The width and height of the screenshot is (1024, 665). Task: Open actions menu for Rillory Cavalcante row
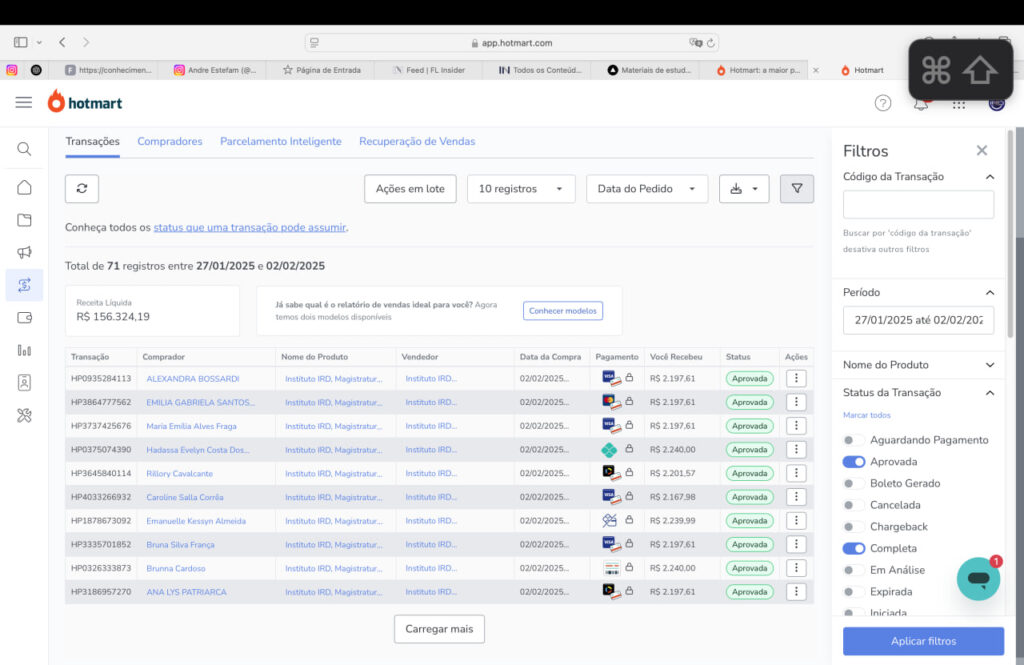[796, 473]
